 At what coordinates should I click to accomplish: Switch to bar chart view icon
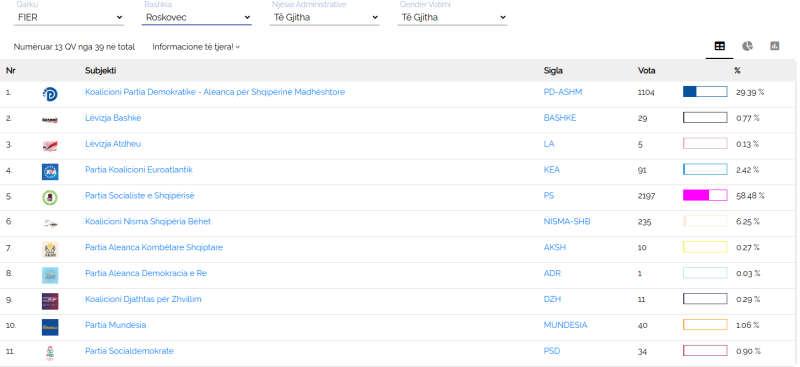774,46
